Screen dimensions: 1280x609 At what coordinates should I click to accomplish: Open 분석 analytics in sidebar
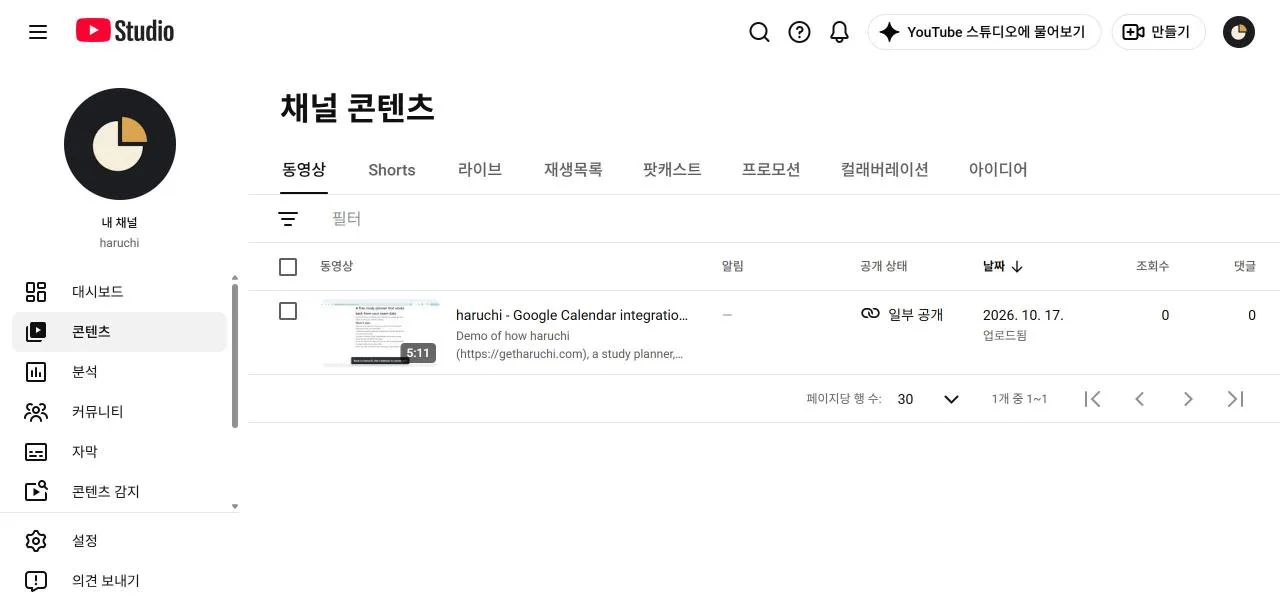click(120, 372)
